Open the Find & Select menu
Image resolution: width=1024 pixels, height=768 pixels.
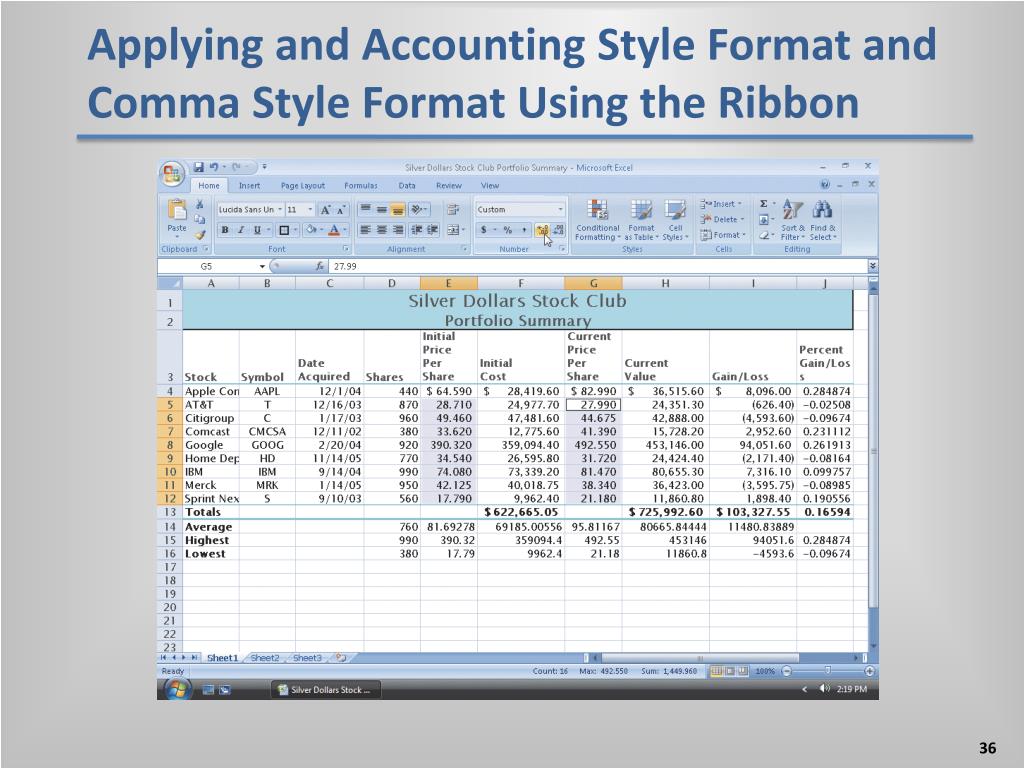[x=823, y=220]
